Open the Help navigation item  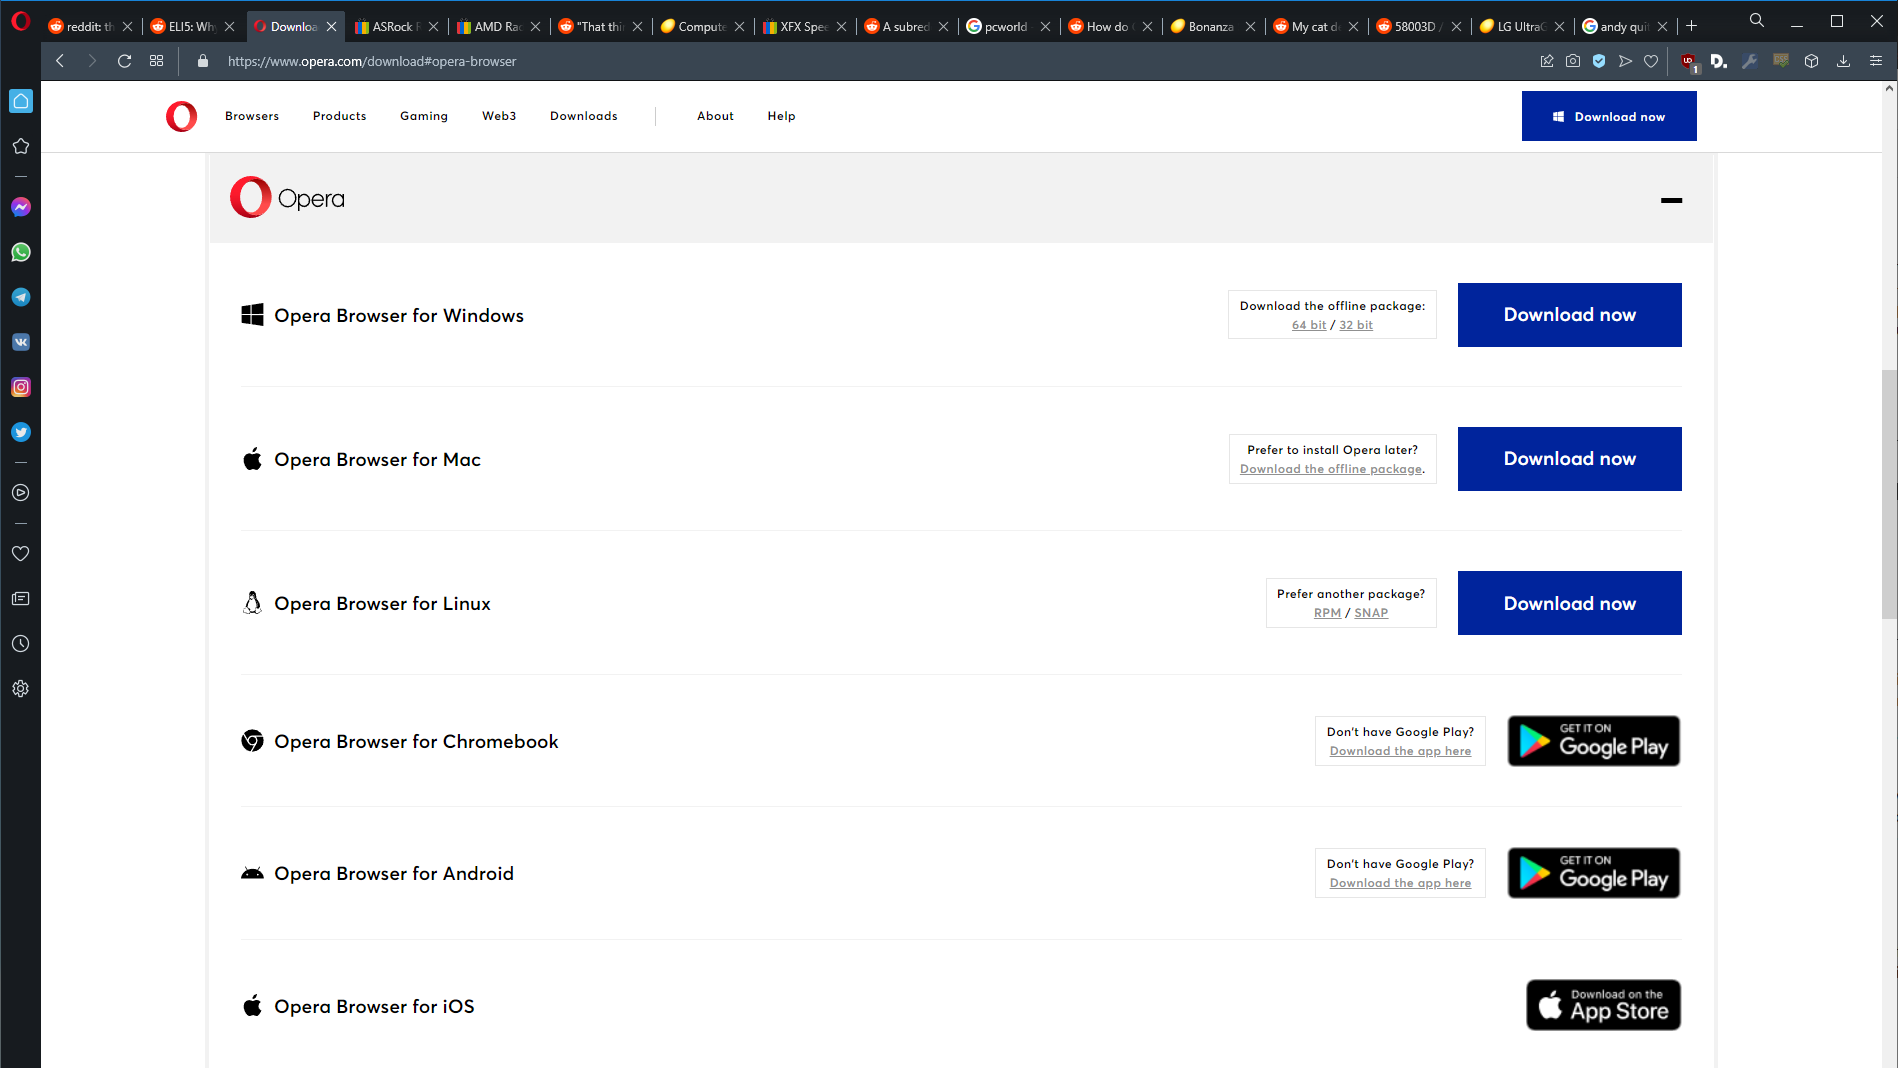[x=782, y=116]
